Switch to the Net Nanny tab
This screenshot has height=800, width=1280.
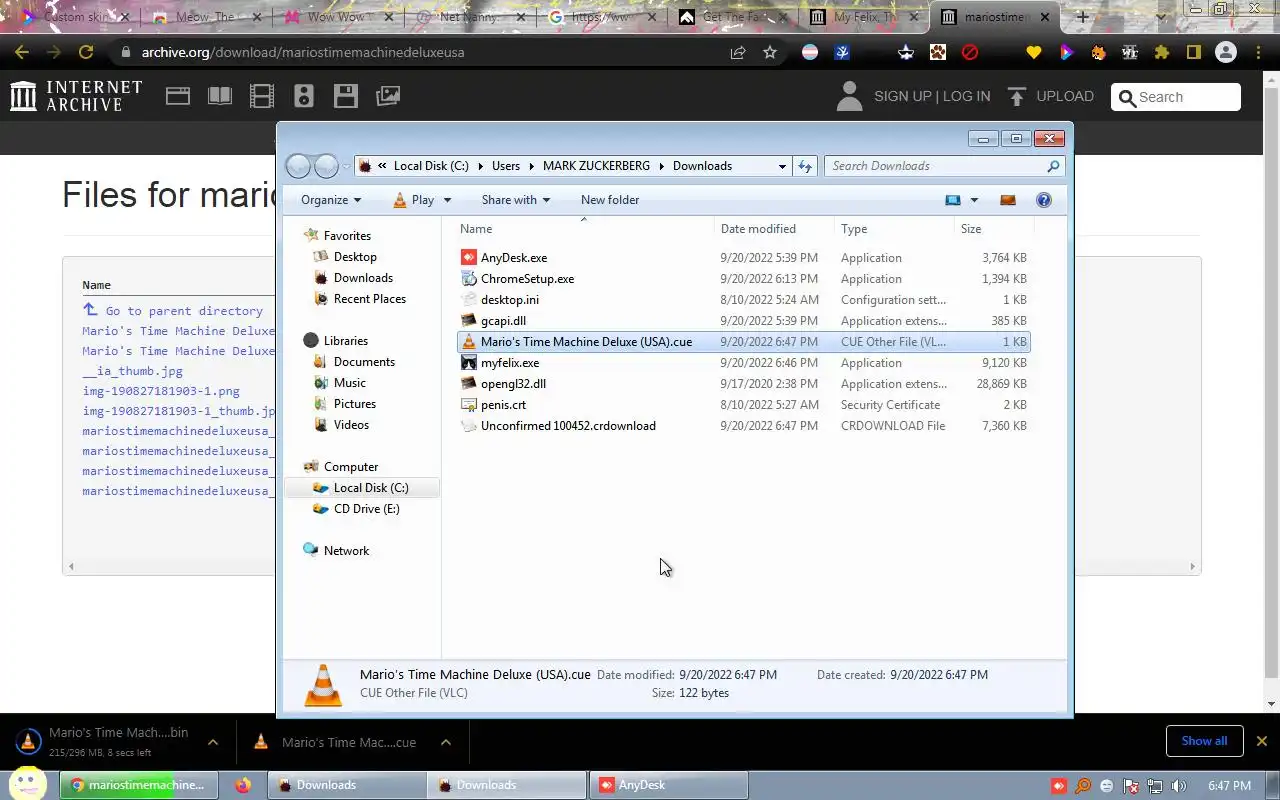tap(470, 17)
